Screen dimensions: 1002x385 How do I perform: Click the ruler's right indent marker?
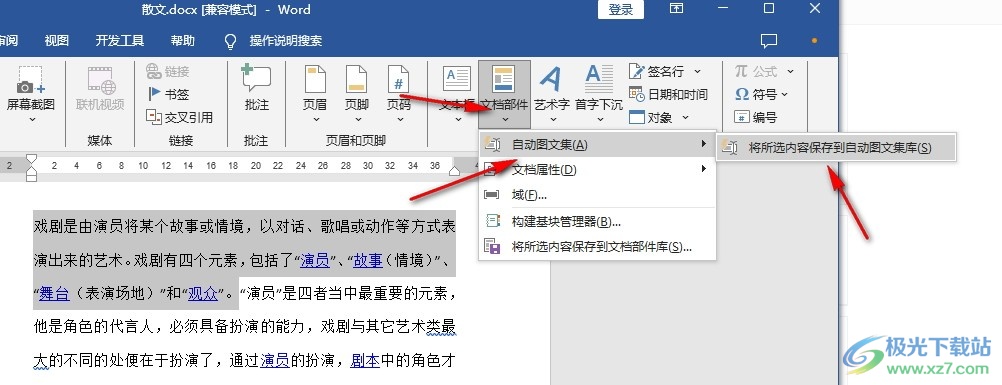coord(454,171)
